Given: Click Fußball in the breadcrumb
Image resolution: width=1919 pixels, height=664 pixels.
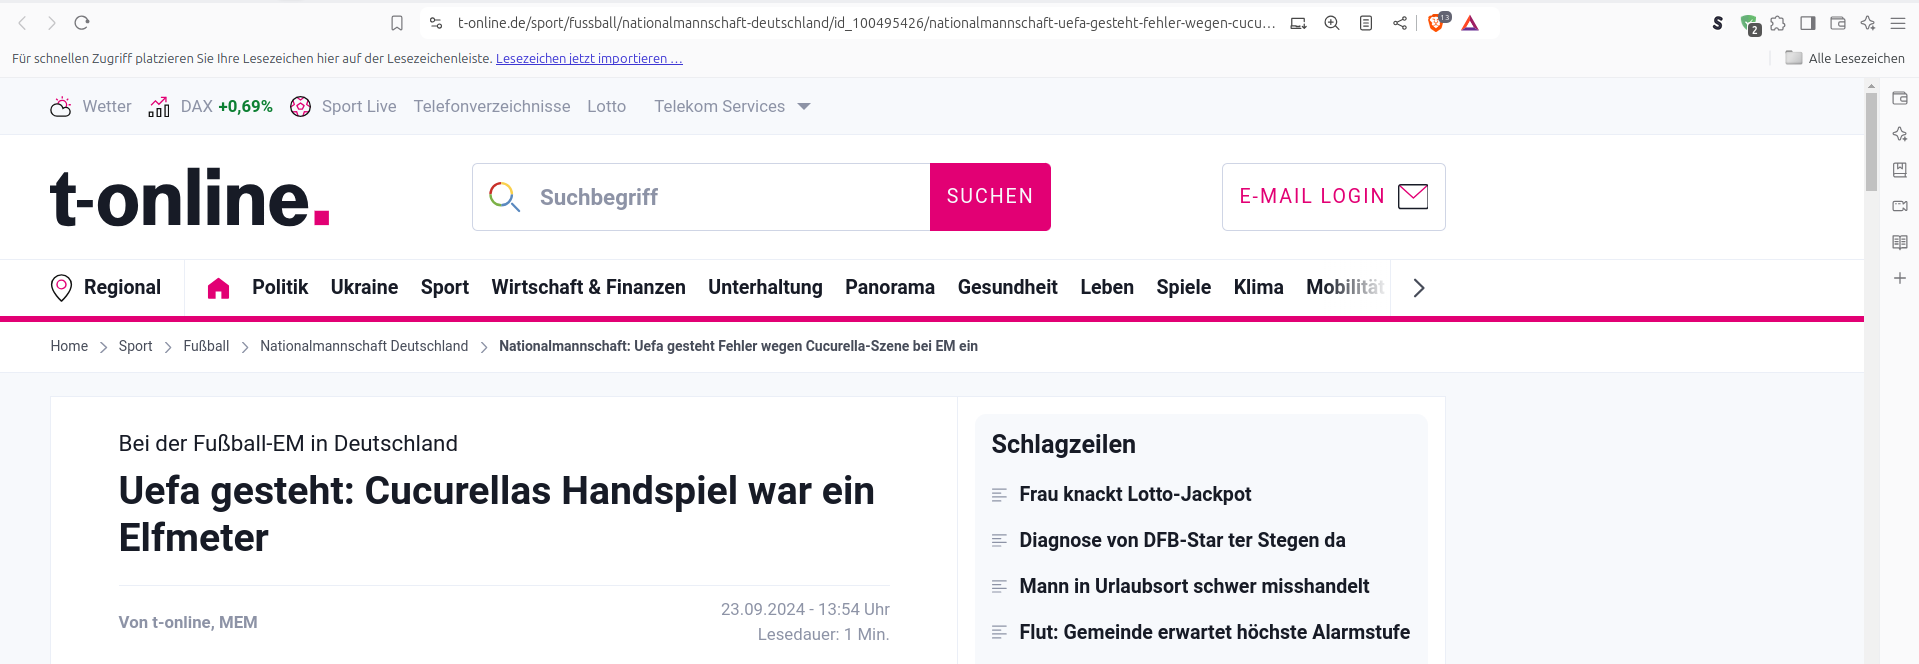Looking at the screenshot, I should tap(206, 346).
